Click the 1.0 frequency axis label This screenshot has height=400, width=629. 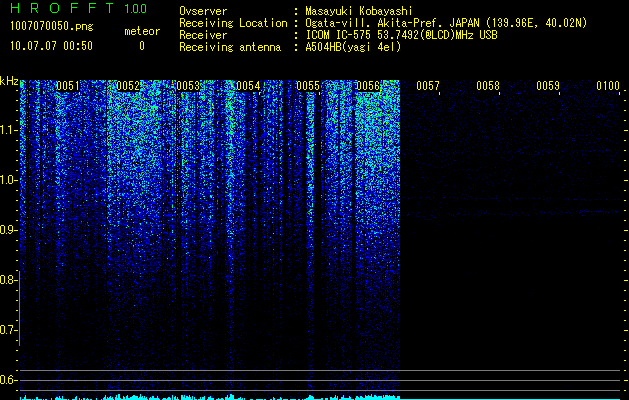pyautogui.click(x=8, y=180)
